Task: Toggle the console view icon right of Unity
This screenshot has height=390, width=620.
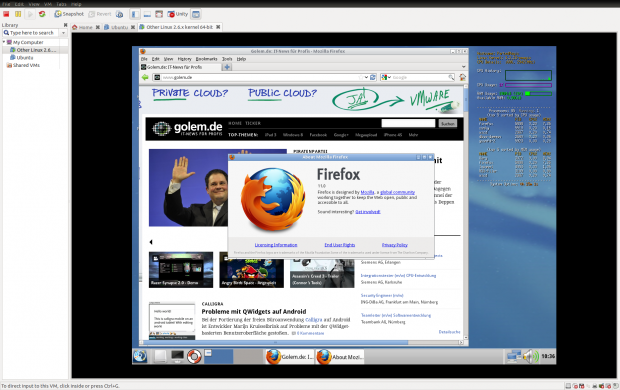Action: point(196,14)
